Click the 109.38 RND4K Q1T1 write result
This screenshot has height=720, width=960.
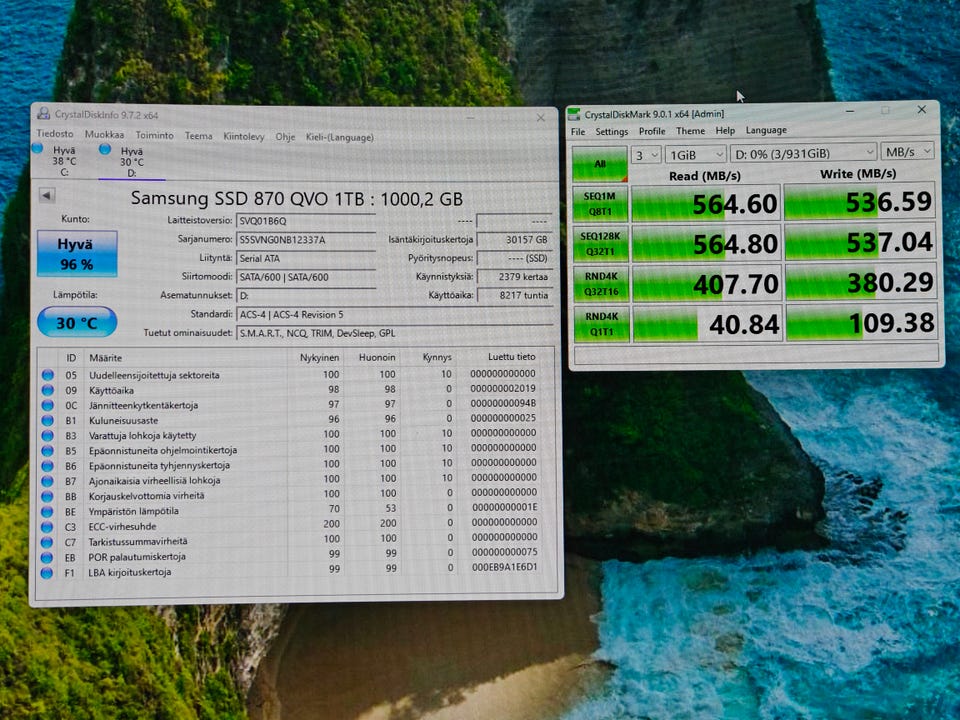pyautogui.click(x=861, y=323)
